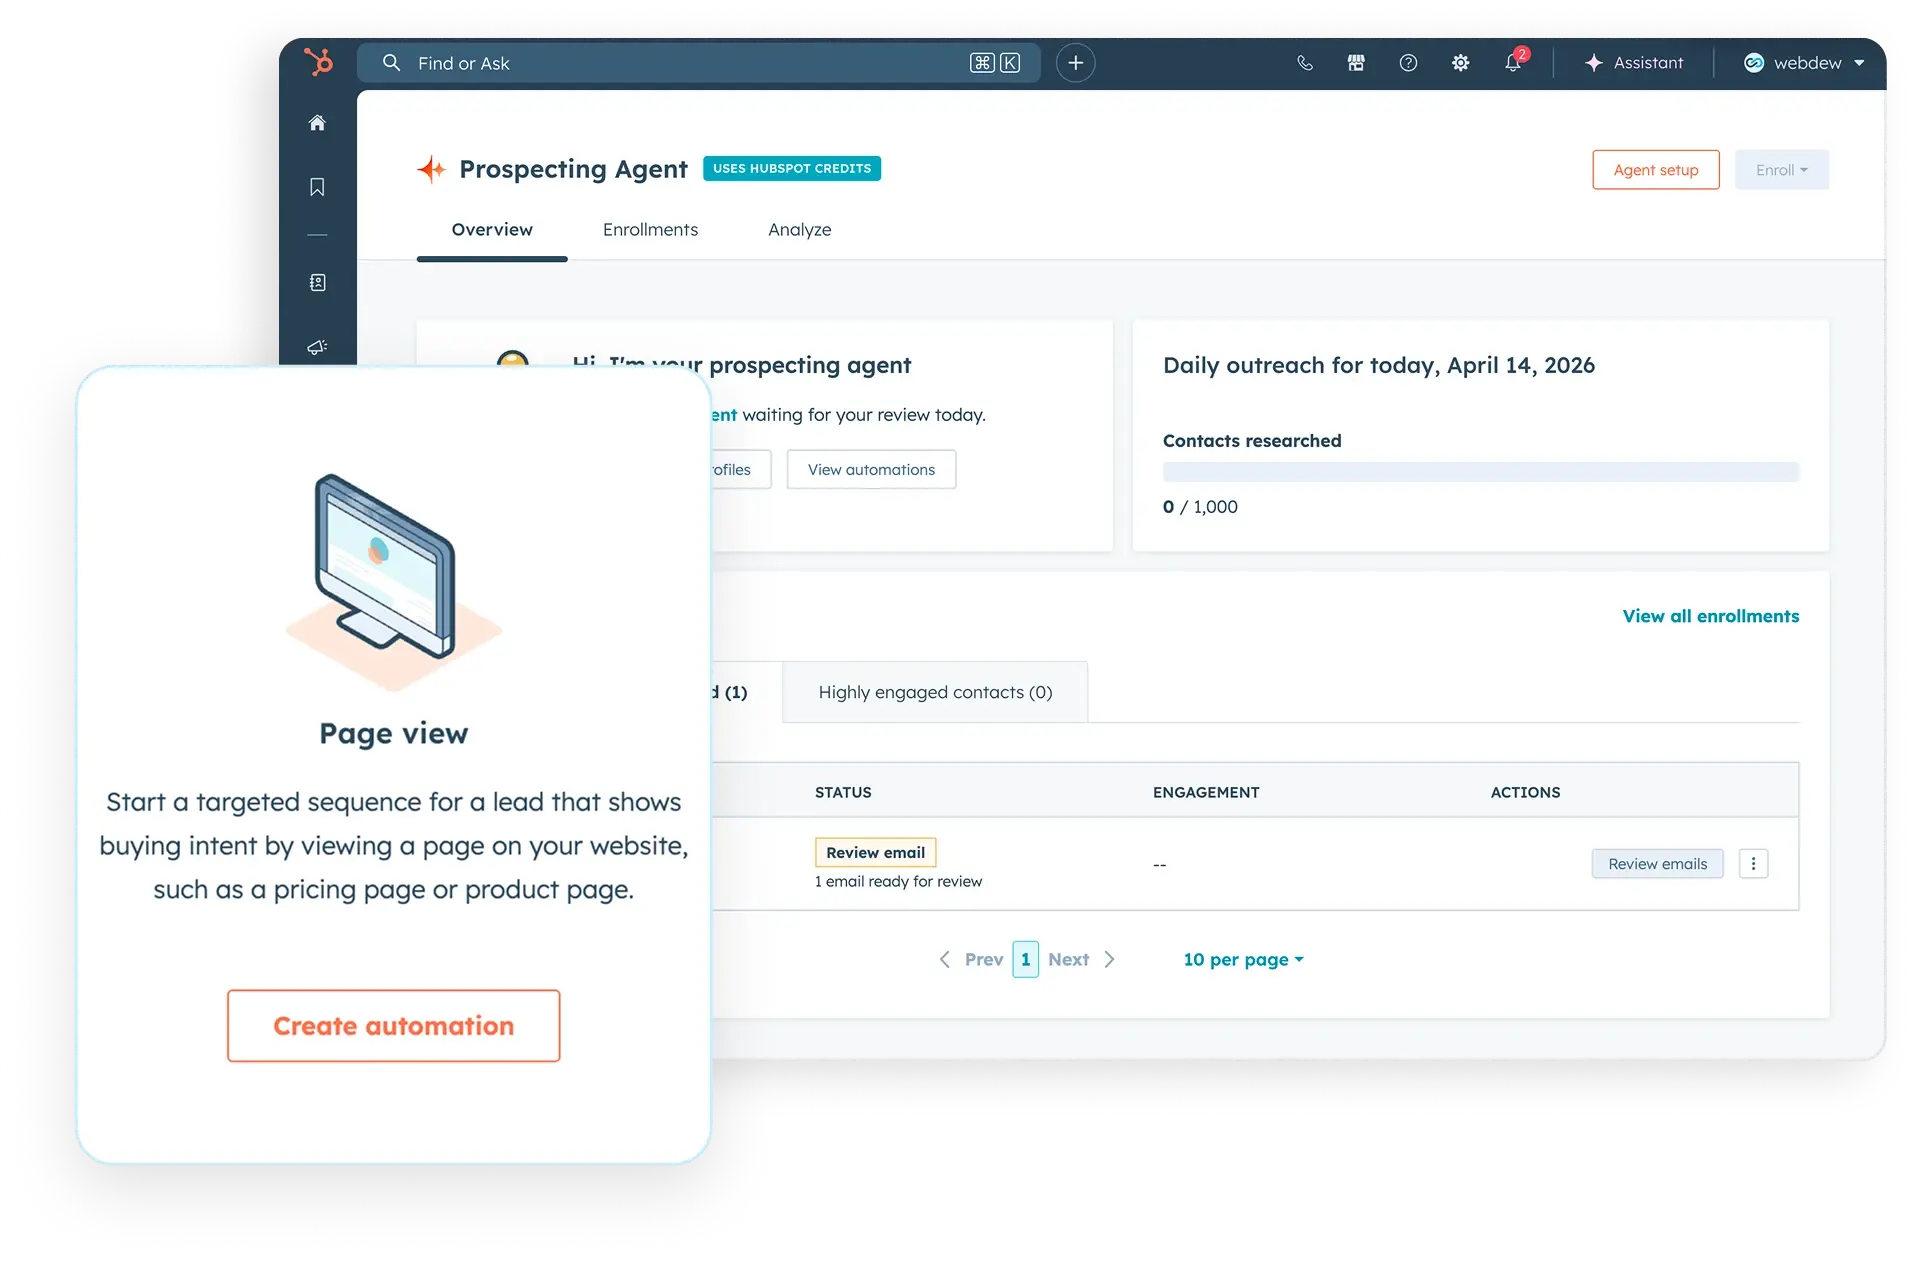Viewport: 1916px width, 1262px height.
Task: Click the HubSpot sprocket logo
Action: click(x=318, y=62)
